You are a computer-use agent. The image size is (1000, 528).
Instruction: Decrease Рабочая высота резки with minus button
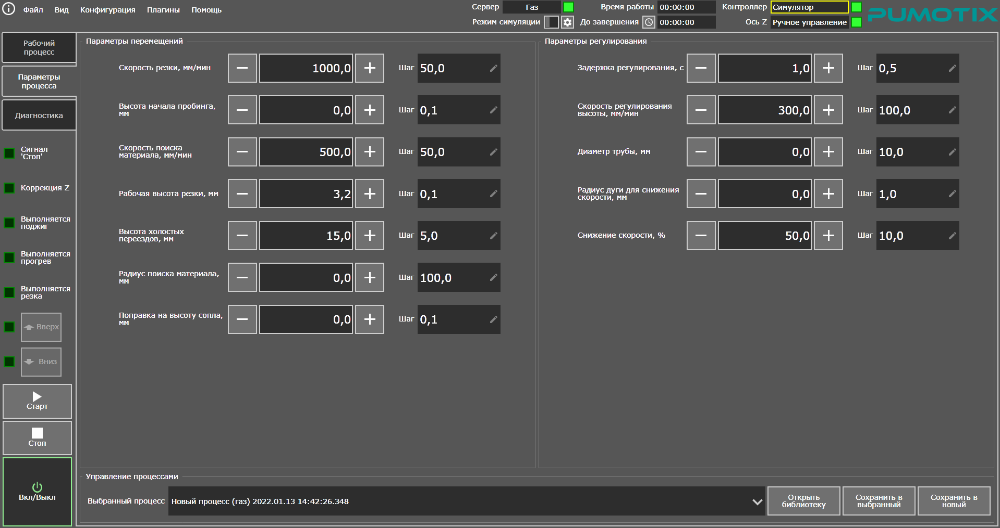coord(242,194)
